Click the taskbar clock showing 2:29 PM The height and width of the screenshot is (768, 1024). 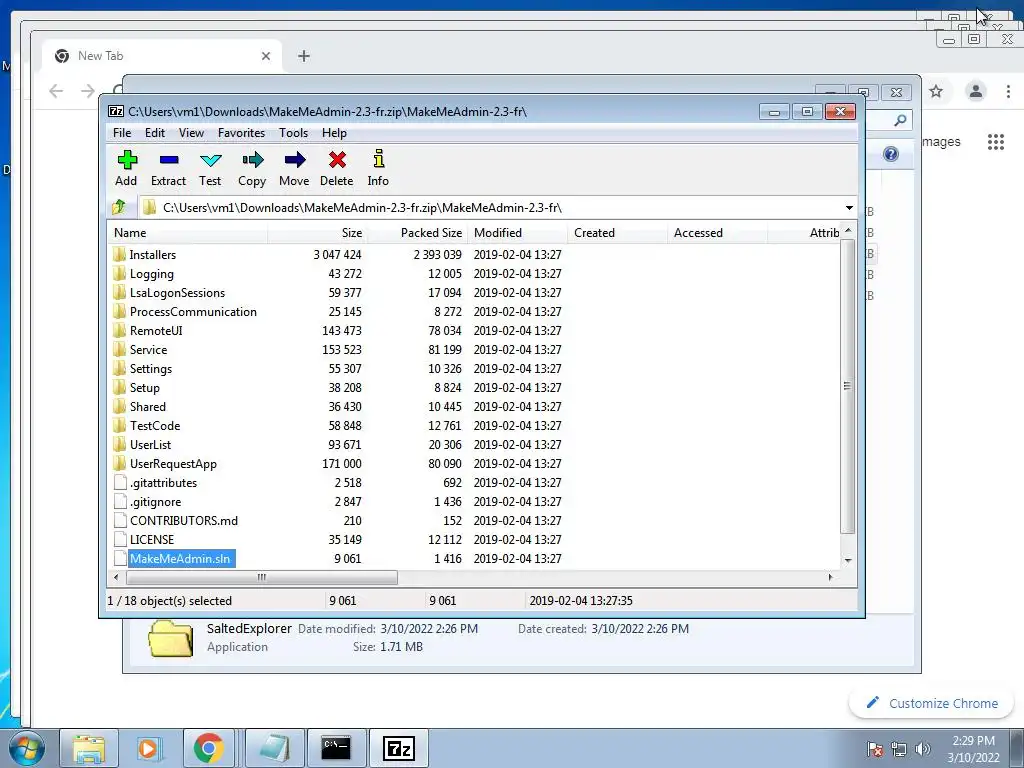pyautogui.click(x=973, y=749)
